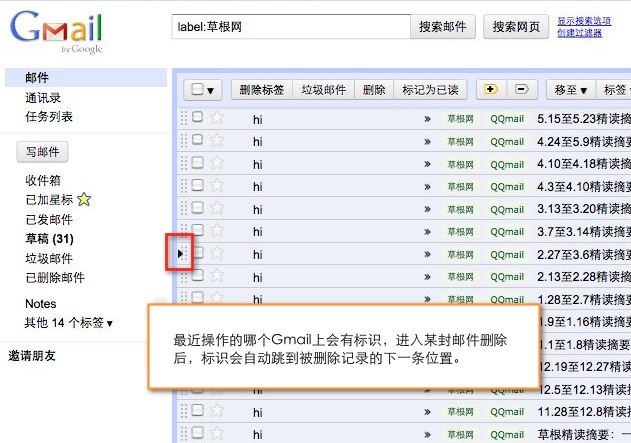Star the 11.28至12.8 email
Viewport: 631px width, 443px height.
tap(217, 411)
